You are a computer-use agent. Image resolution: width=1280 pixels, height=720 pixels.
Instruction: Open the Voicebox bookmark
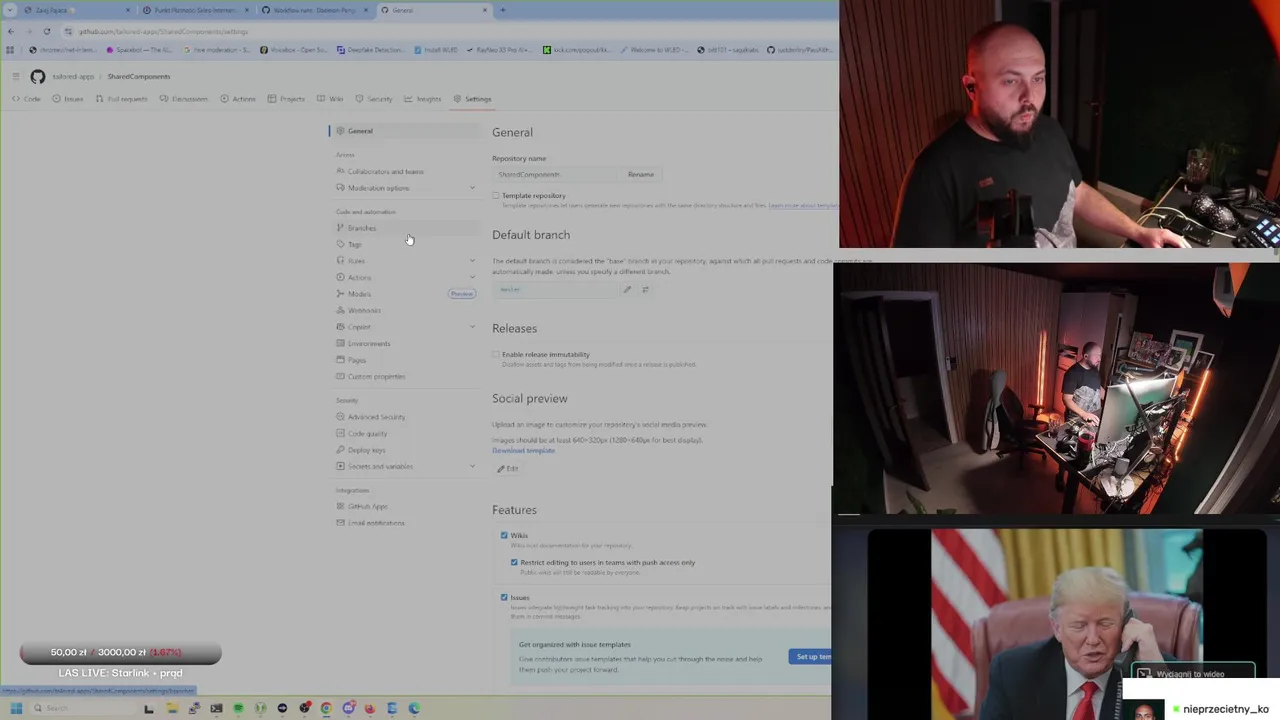point(294,49)
